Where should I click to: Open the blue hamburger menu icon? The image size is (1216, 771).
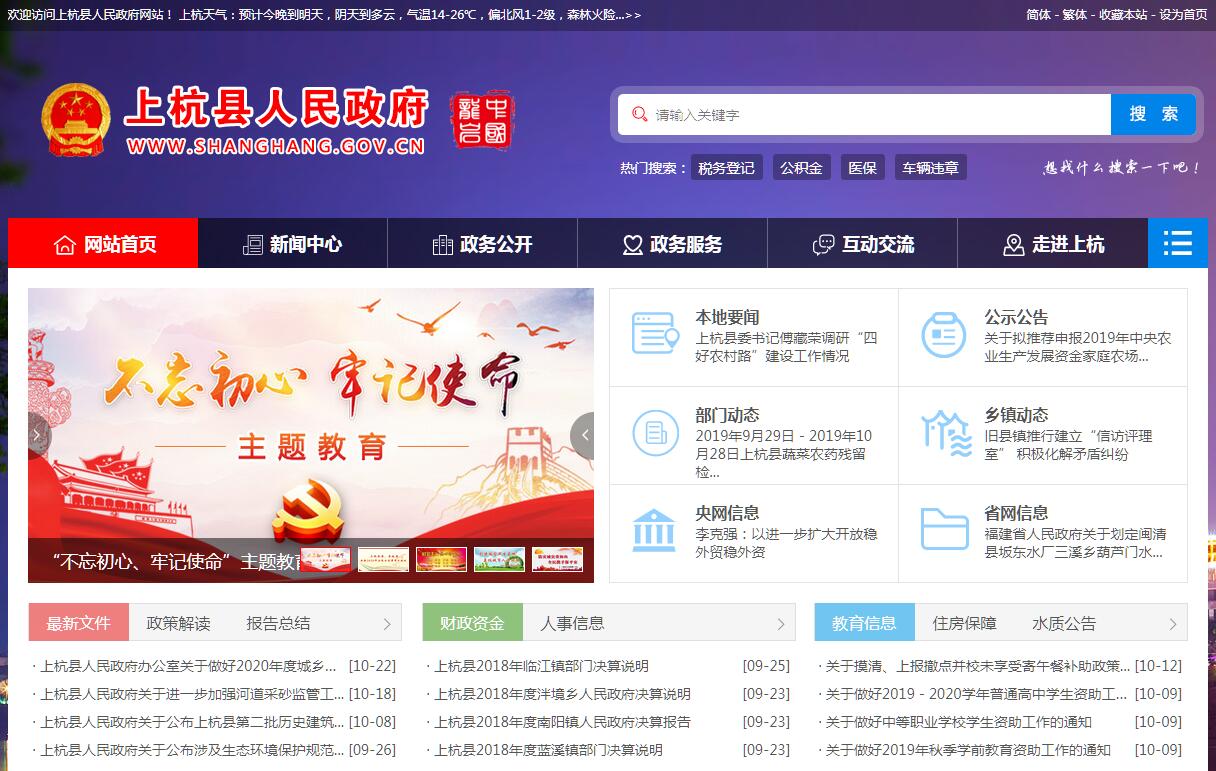pos(1177,243)
